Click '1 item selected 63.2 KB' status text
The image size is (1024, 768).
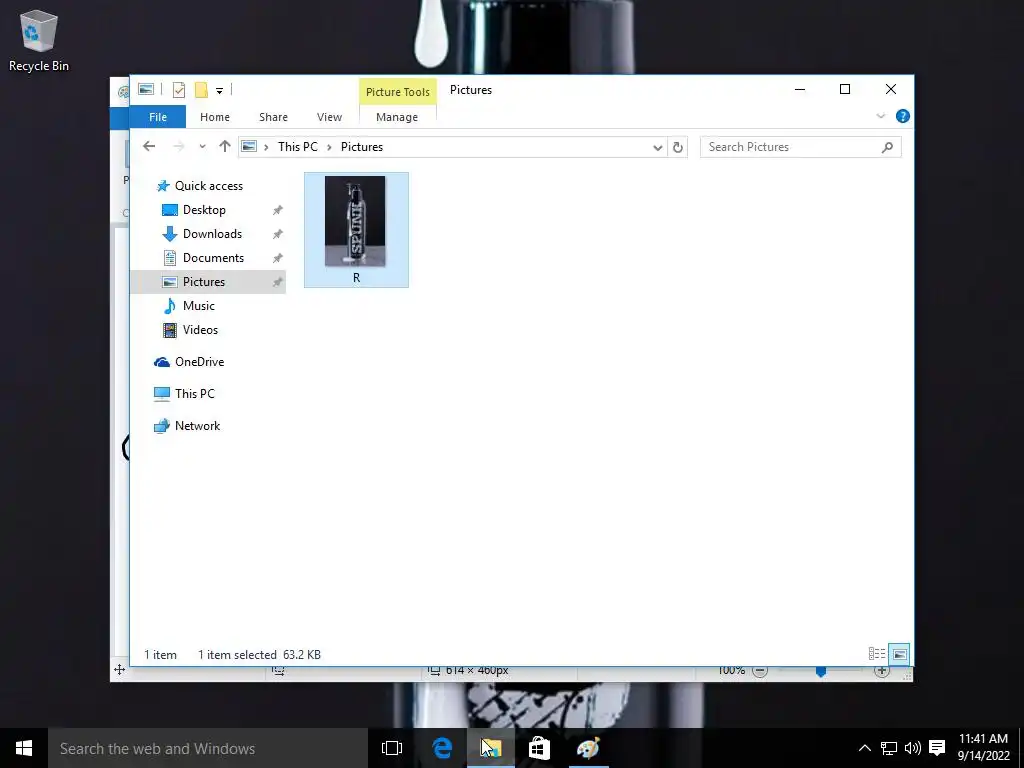click(x=259, y=654)
